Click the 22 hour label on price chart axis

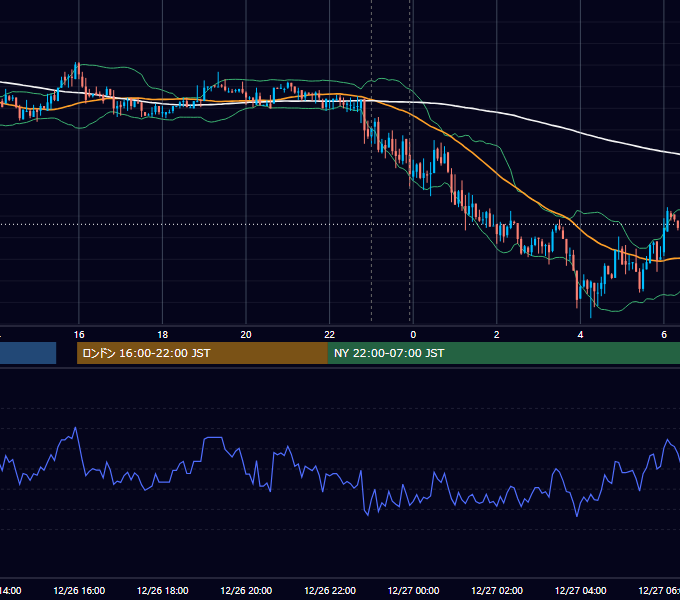[x=330, y=335]
